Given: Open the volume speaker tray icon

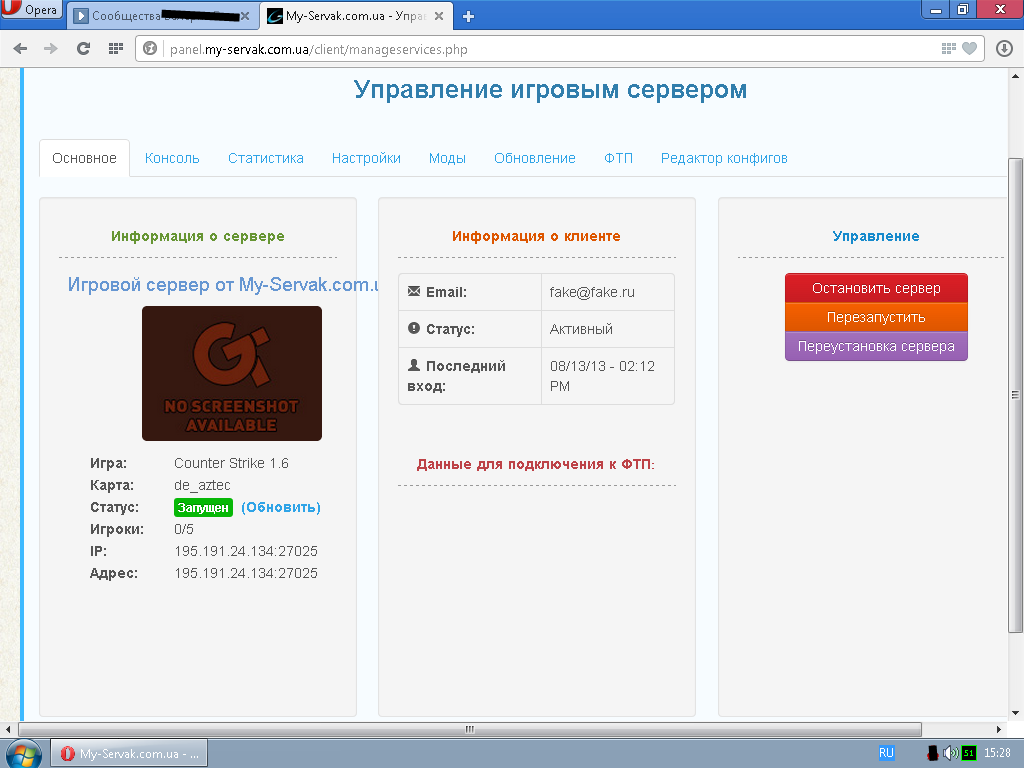Looking at the screenshot, I should [x=950, y=753].
